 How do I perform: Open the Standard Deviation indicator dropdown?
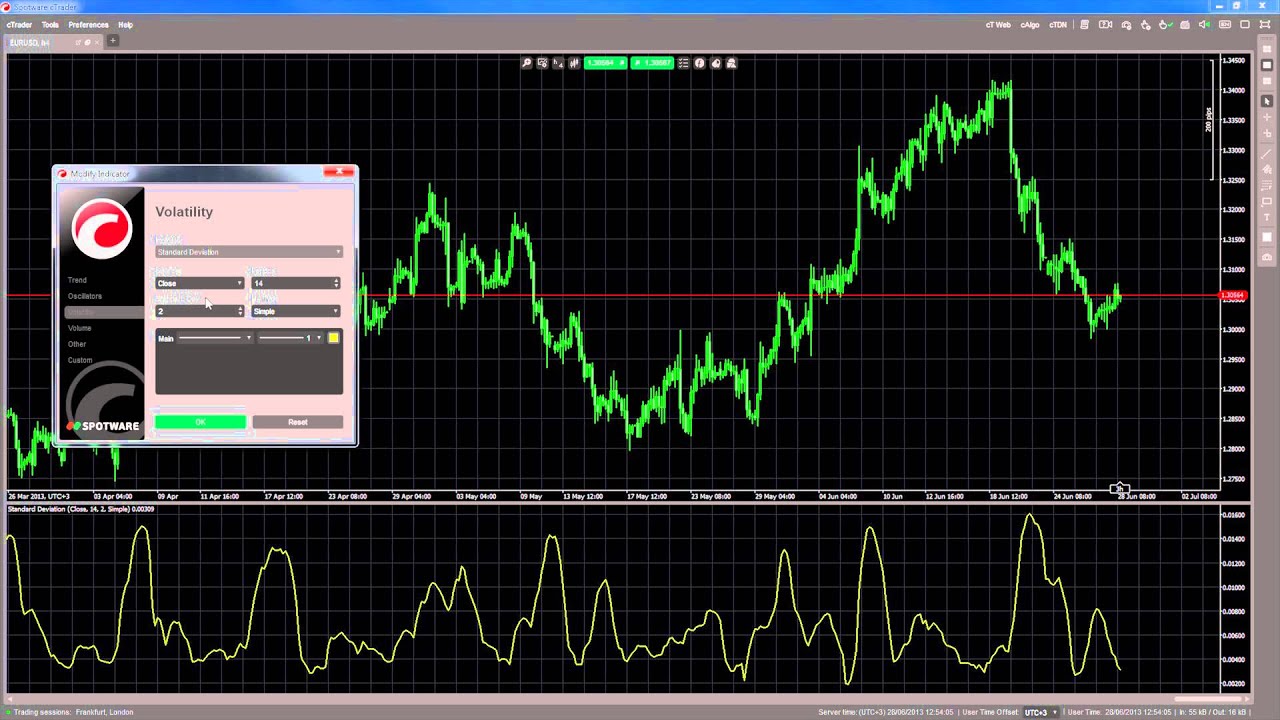[x=249, y=252]
